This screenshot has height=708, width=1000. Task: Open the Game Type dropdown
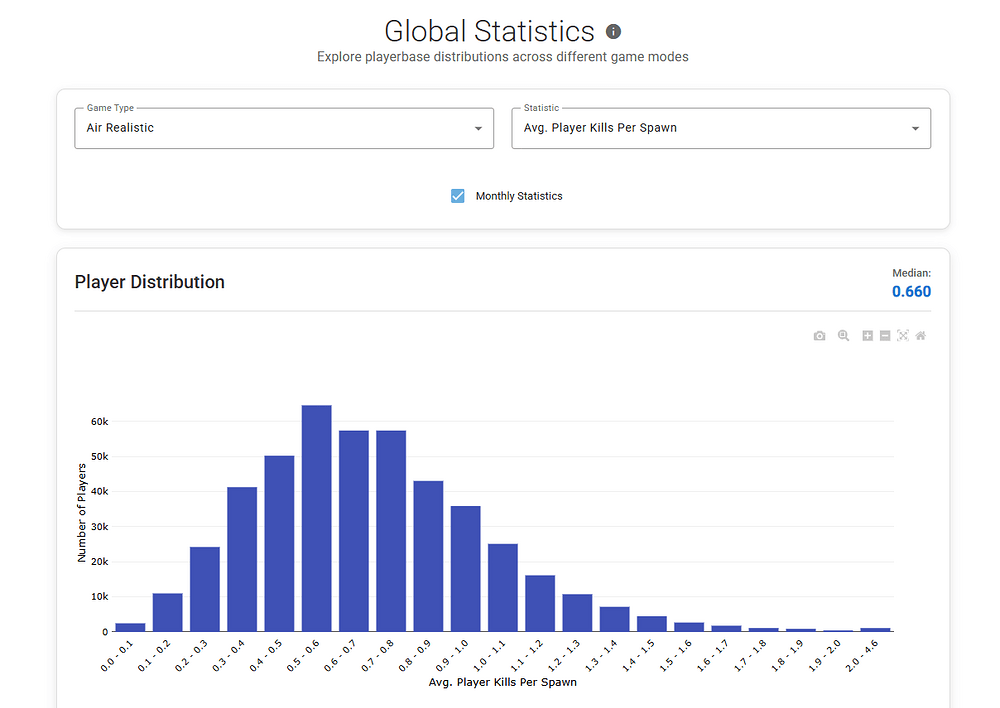[283, 128]
